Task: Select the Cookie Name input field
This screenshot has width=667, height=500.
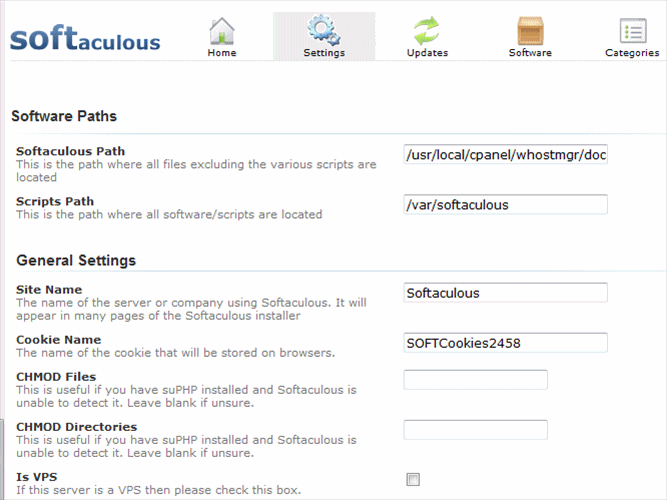Action: coord(505,343)
